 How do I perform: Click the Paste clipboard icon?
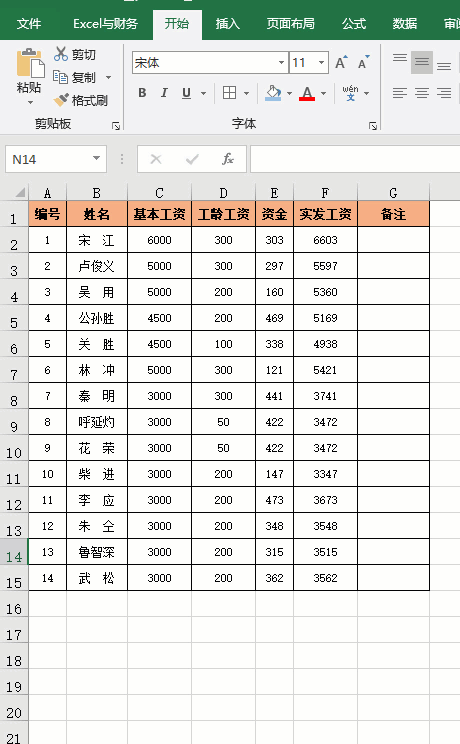point(30,63)
